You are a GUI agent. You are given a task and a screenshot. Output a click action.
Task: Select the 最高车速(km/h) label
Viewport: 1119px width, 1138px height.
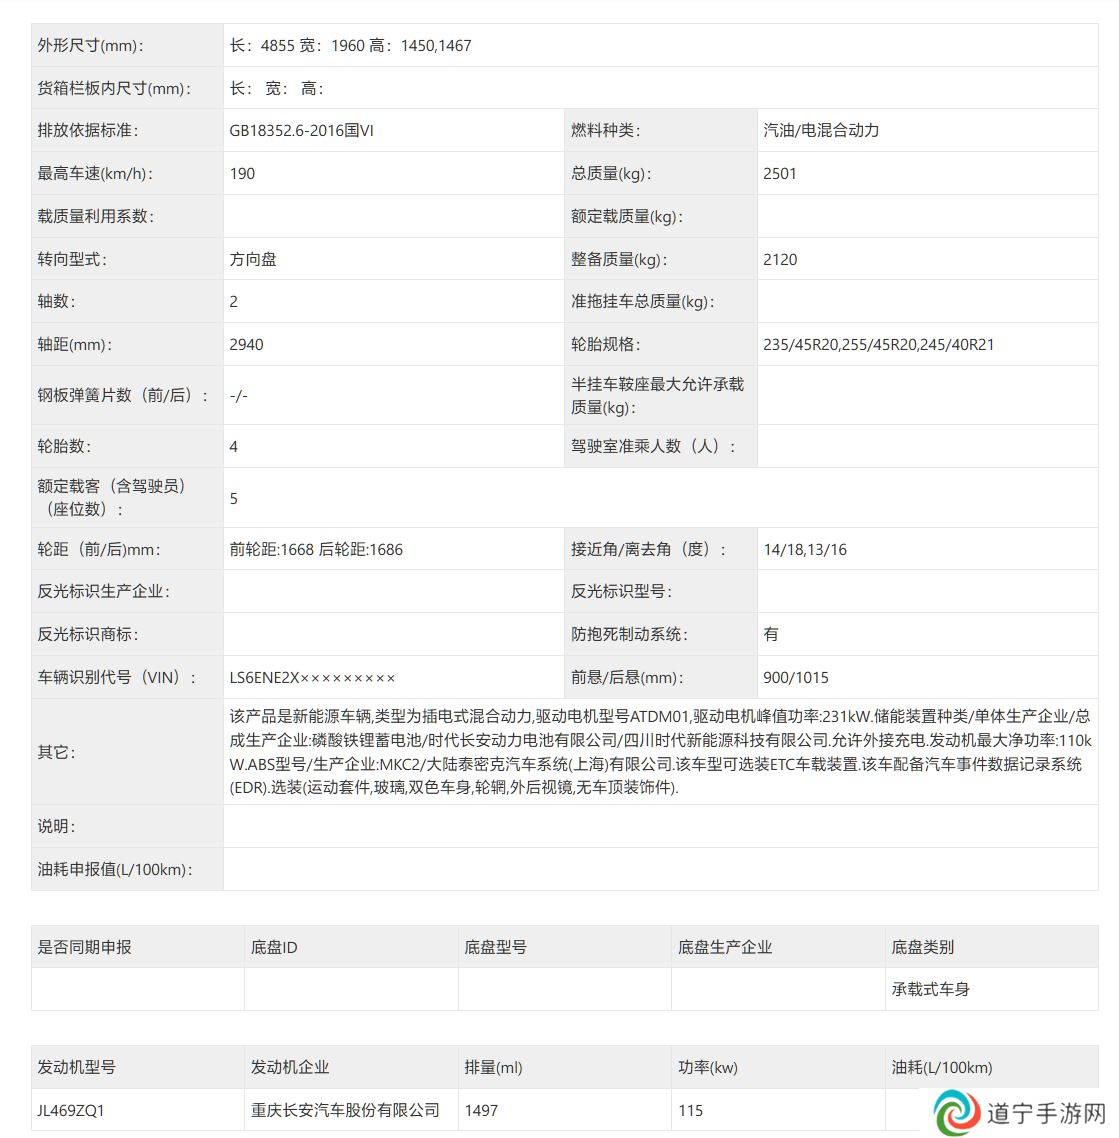pos(95,173)
